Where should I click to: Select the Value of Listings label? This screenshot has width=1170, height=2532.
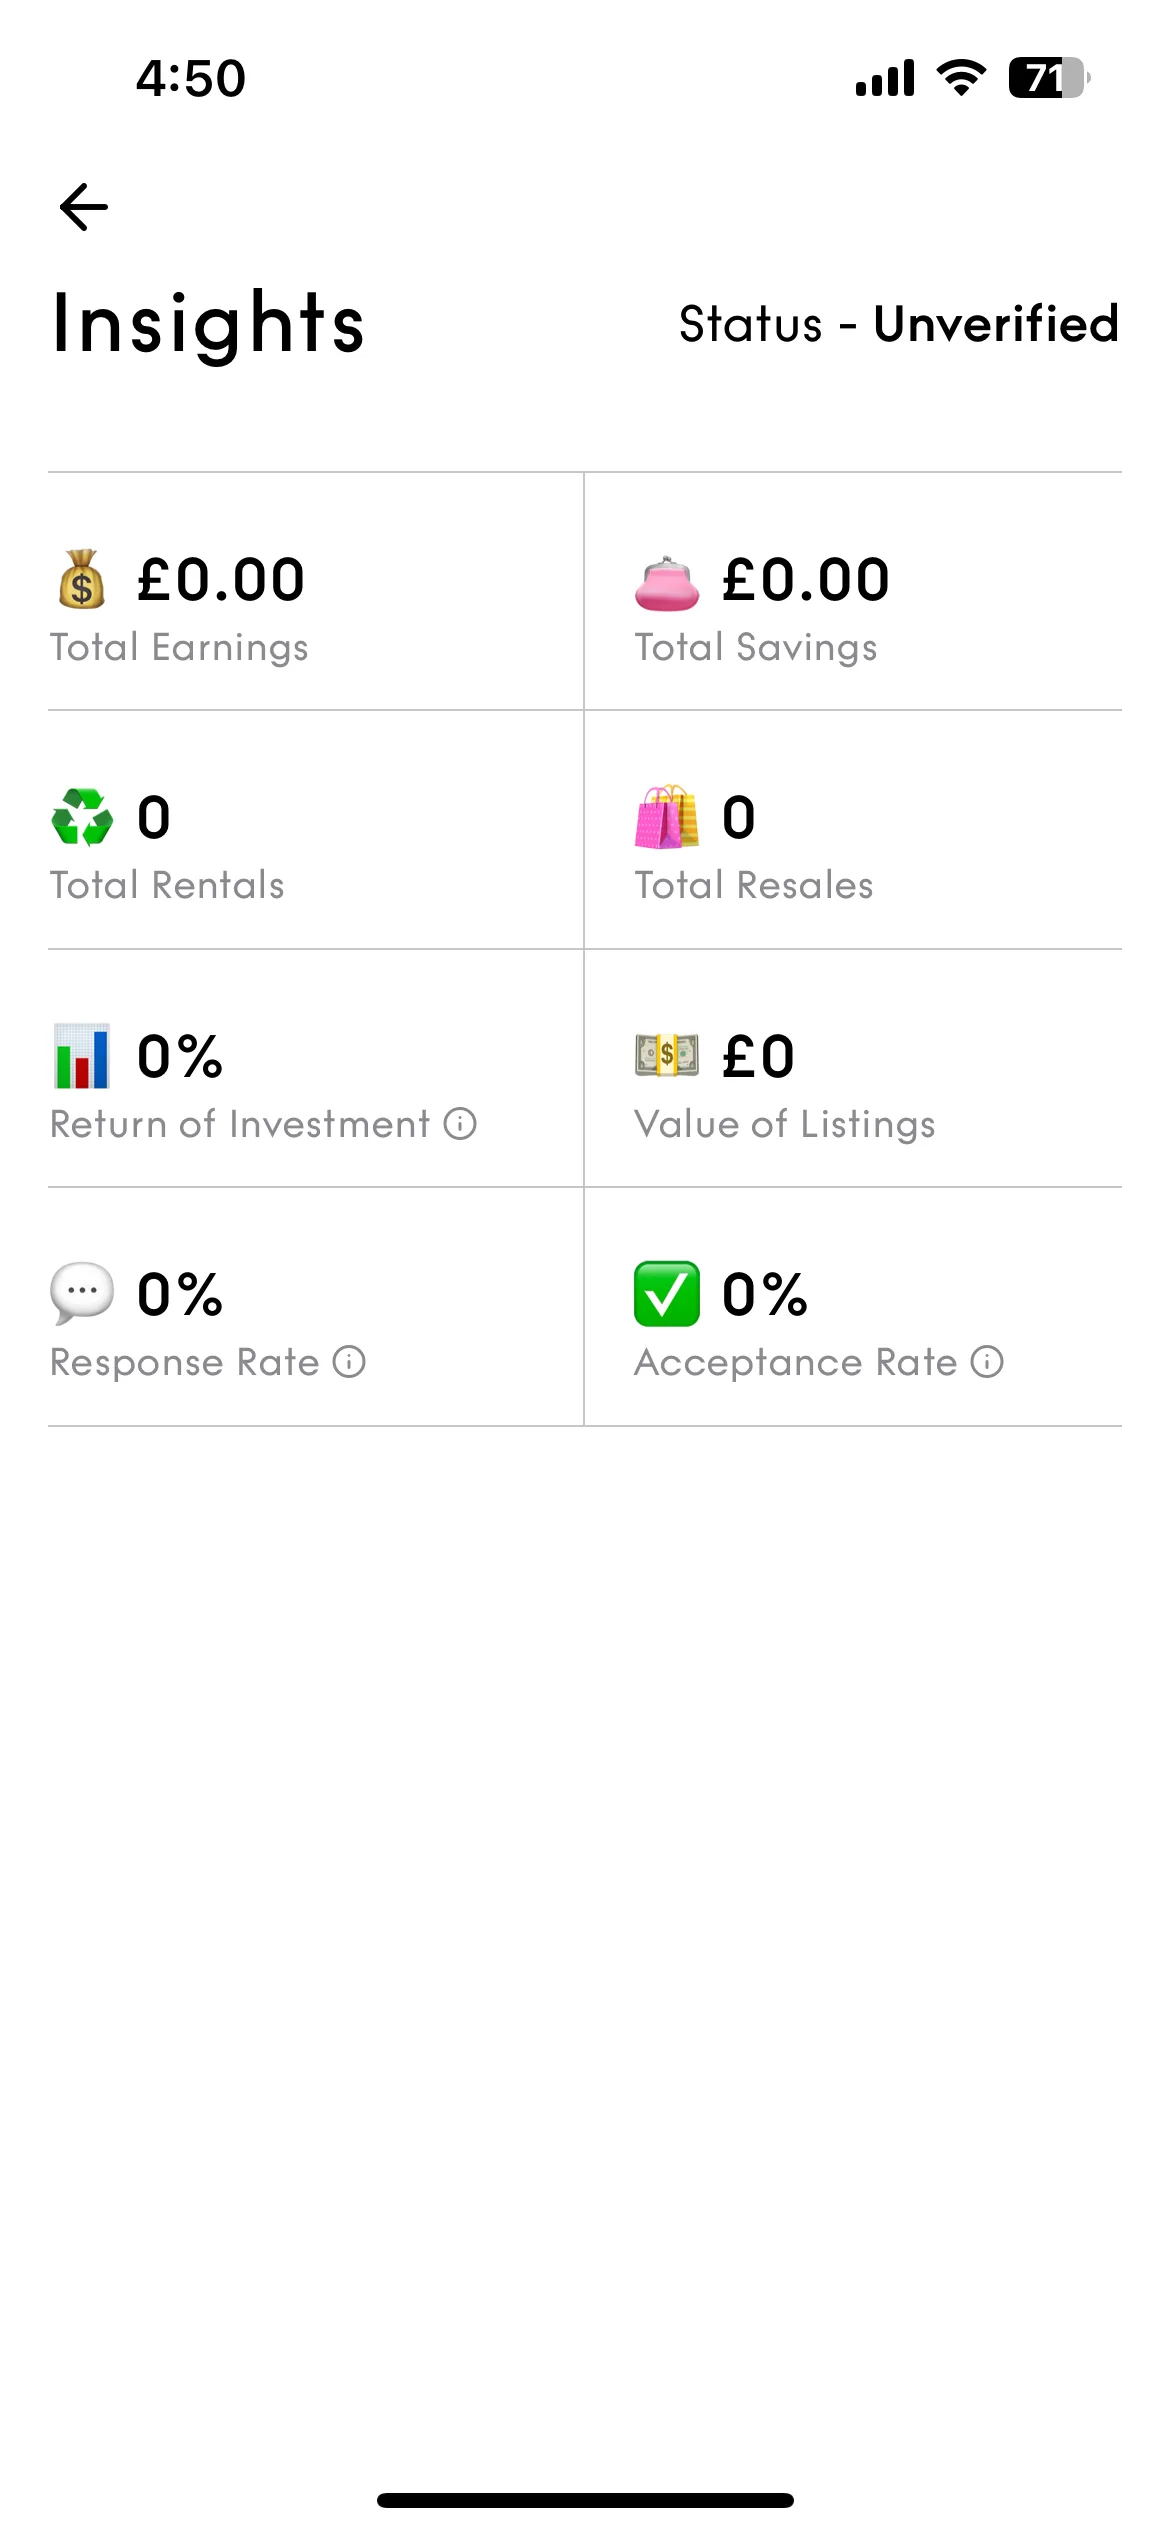click(x=785, y=1125)
